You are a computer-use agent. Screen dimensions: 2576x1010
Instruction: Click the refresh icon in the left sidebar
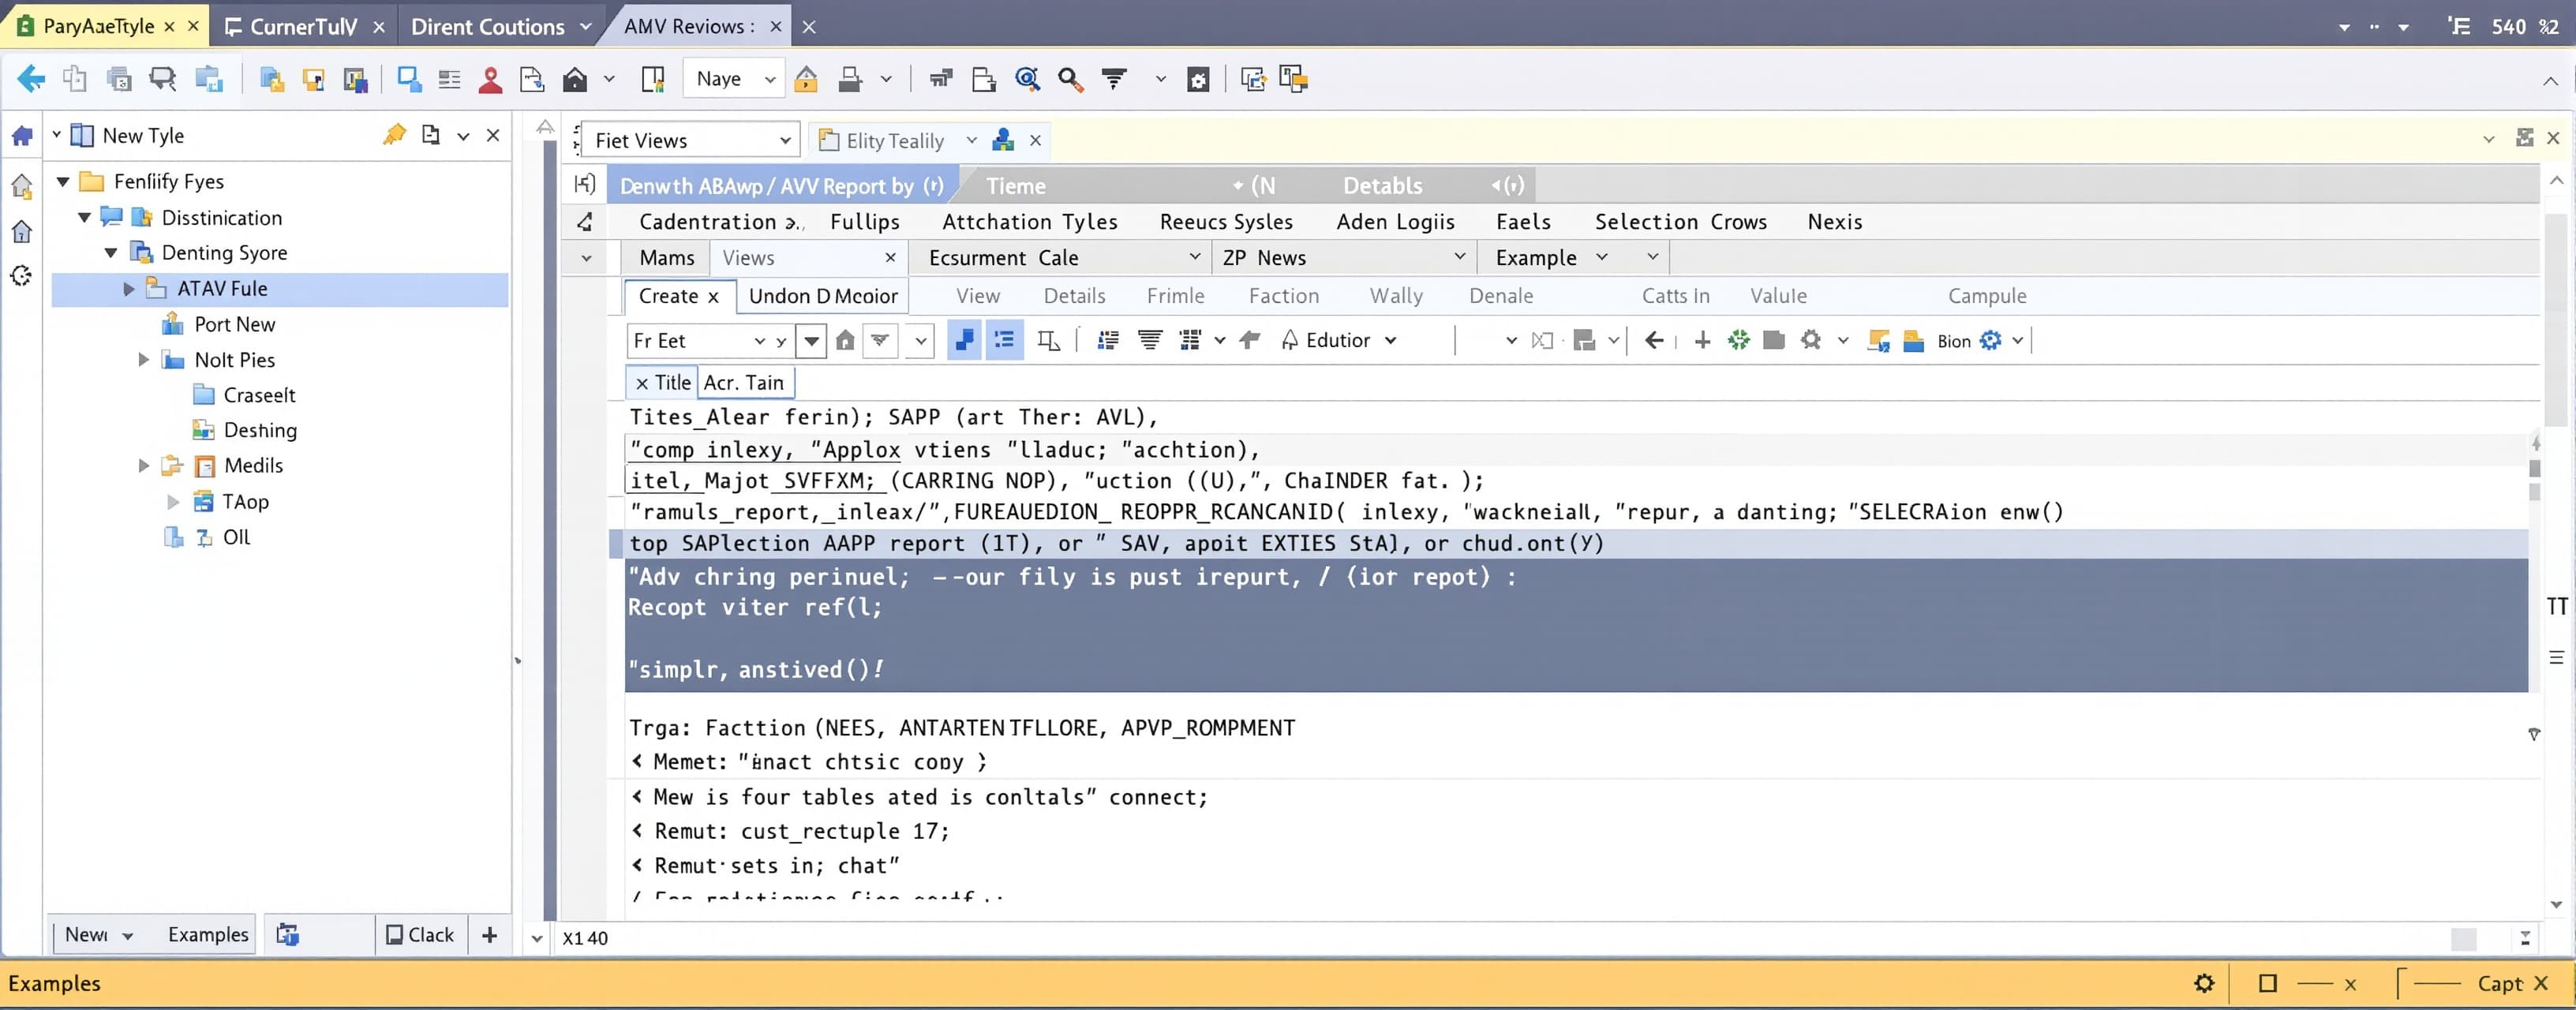point(21,275)
